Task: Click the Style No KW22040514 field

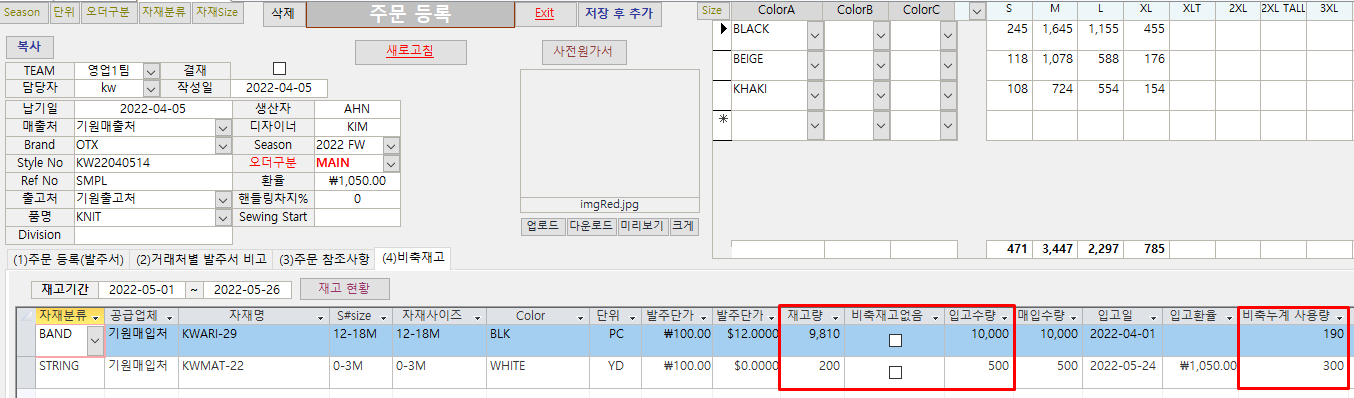Action: pyautogui.click(x=153, y=163)
